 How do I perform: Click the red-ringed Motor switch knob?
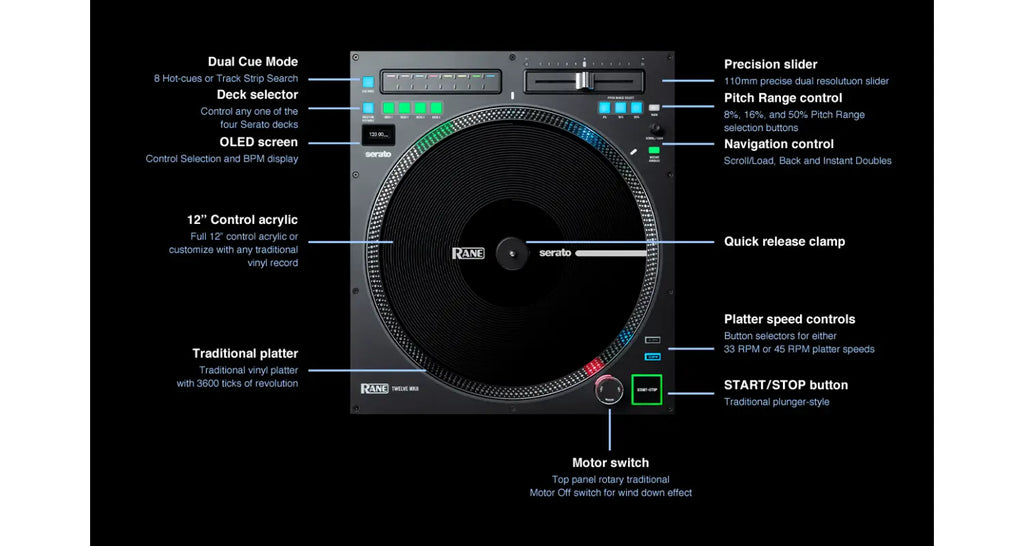tap(609, 390)
